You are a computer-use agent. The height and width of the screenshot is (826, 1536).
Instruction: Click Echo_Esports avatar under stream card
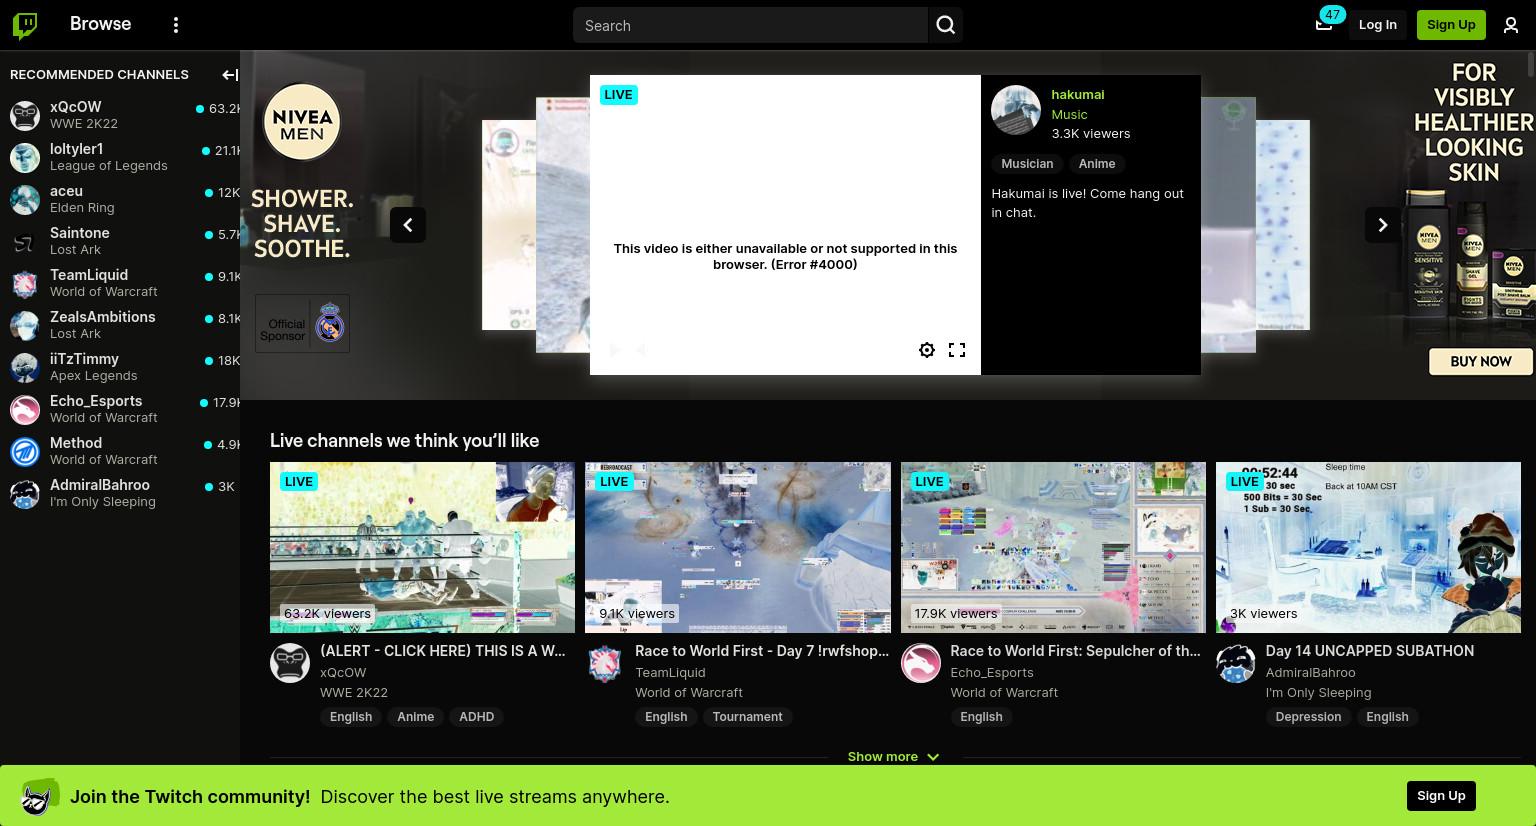tap(921, 663)
